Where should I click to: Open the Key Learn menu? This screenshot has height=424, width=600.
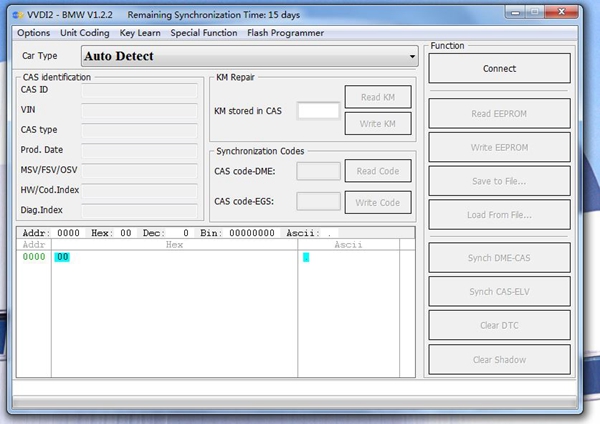(140, 33)
